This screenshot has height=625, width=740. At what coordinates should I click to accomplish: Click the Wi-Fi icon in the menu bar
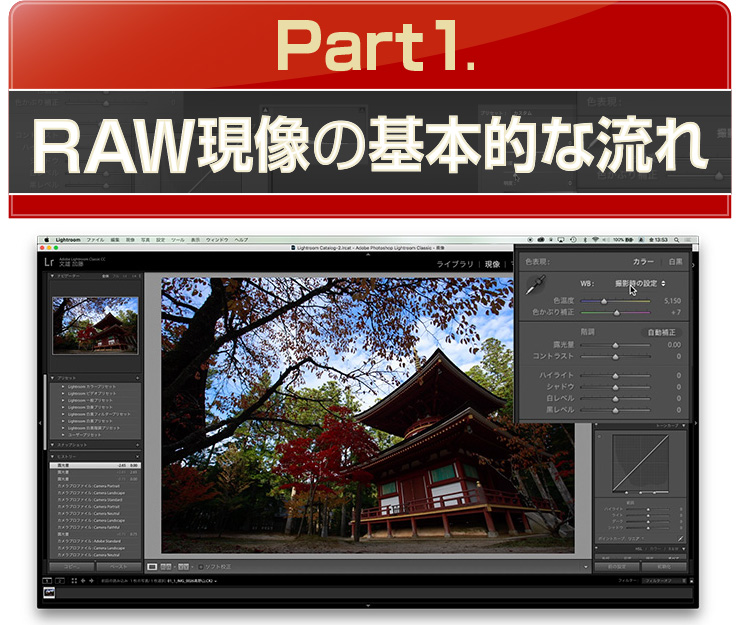coord(596,240)
